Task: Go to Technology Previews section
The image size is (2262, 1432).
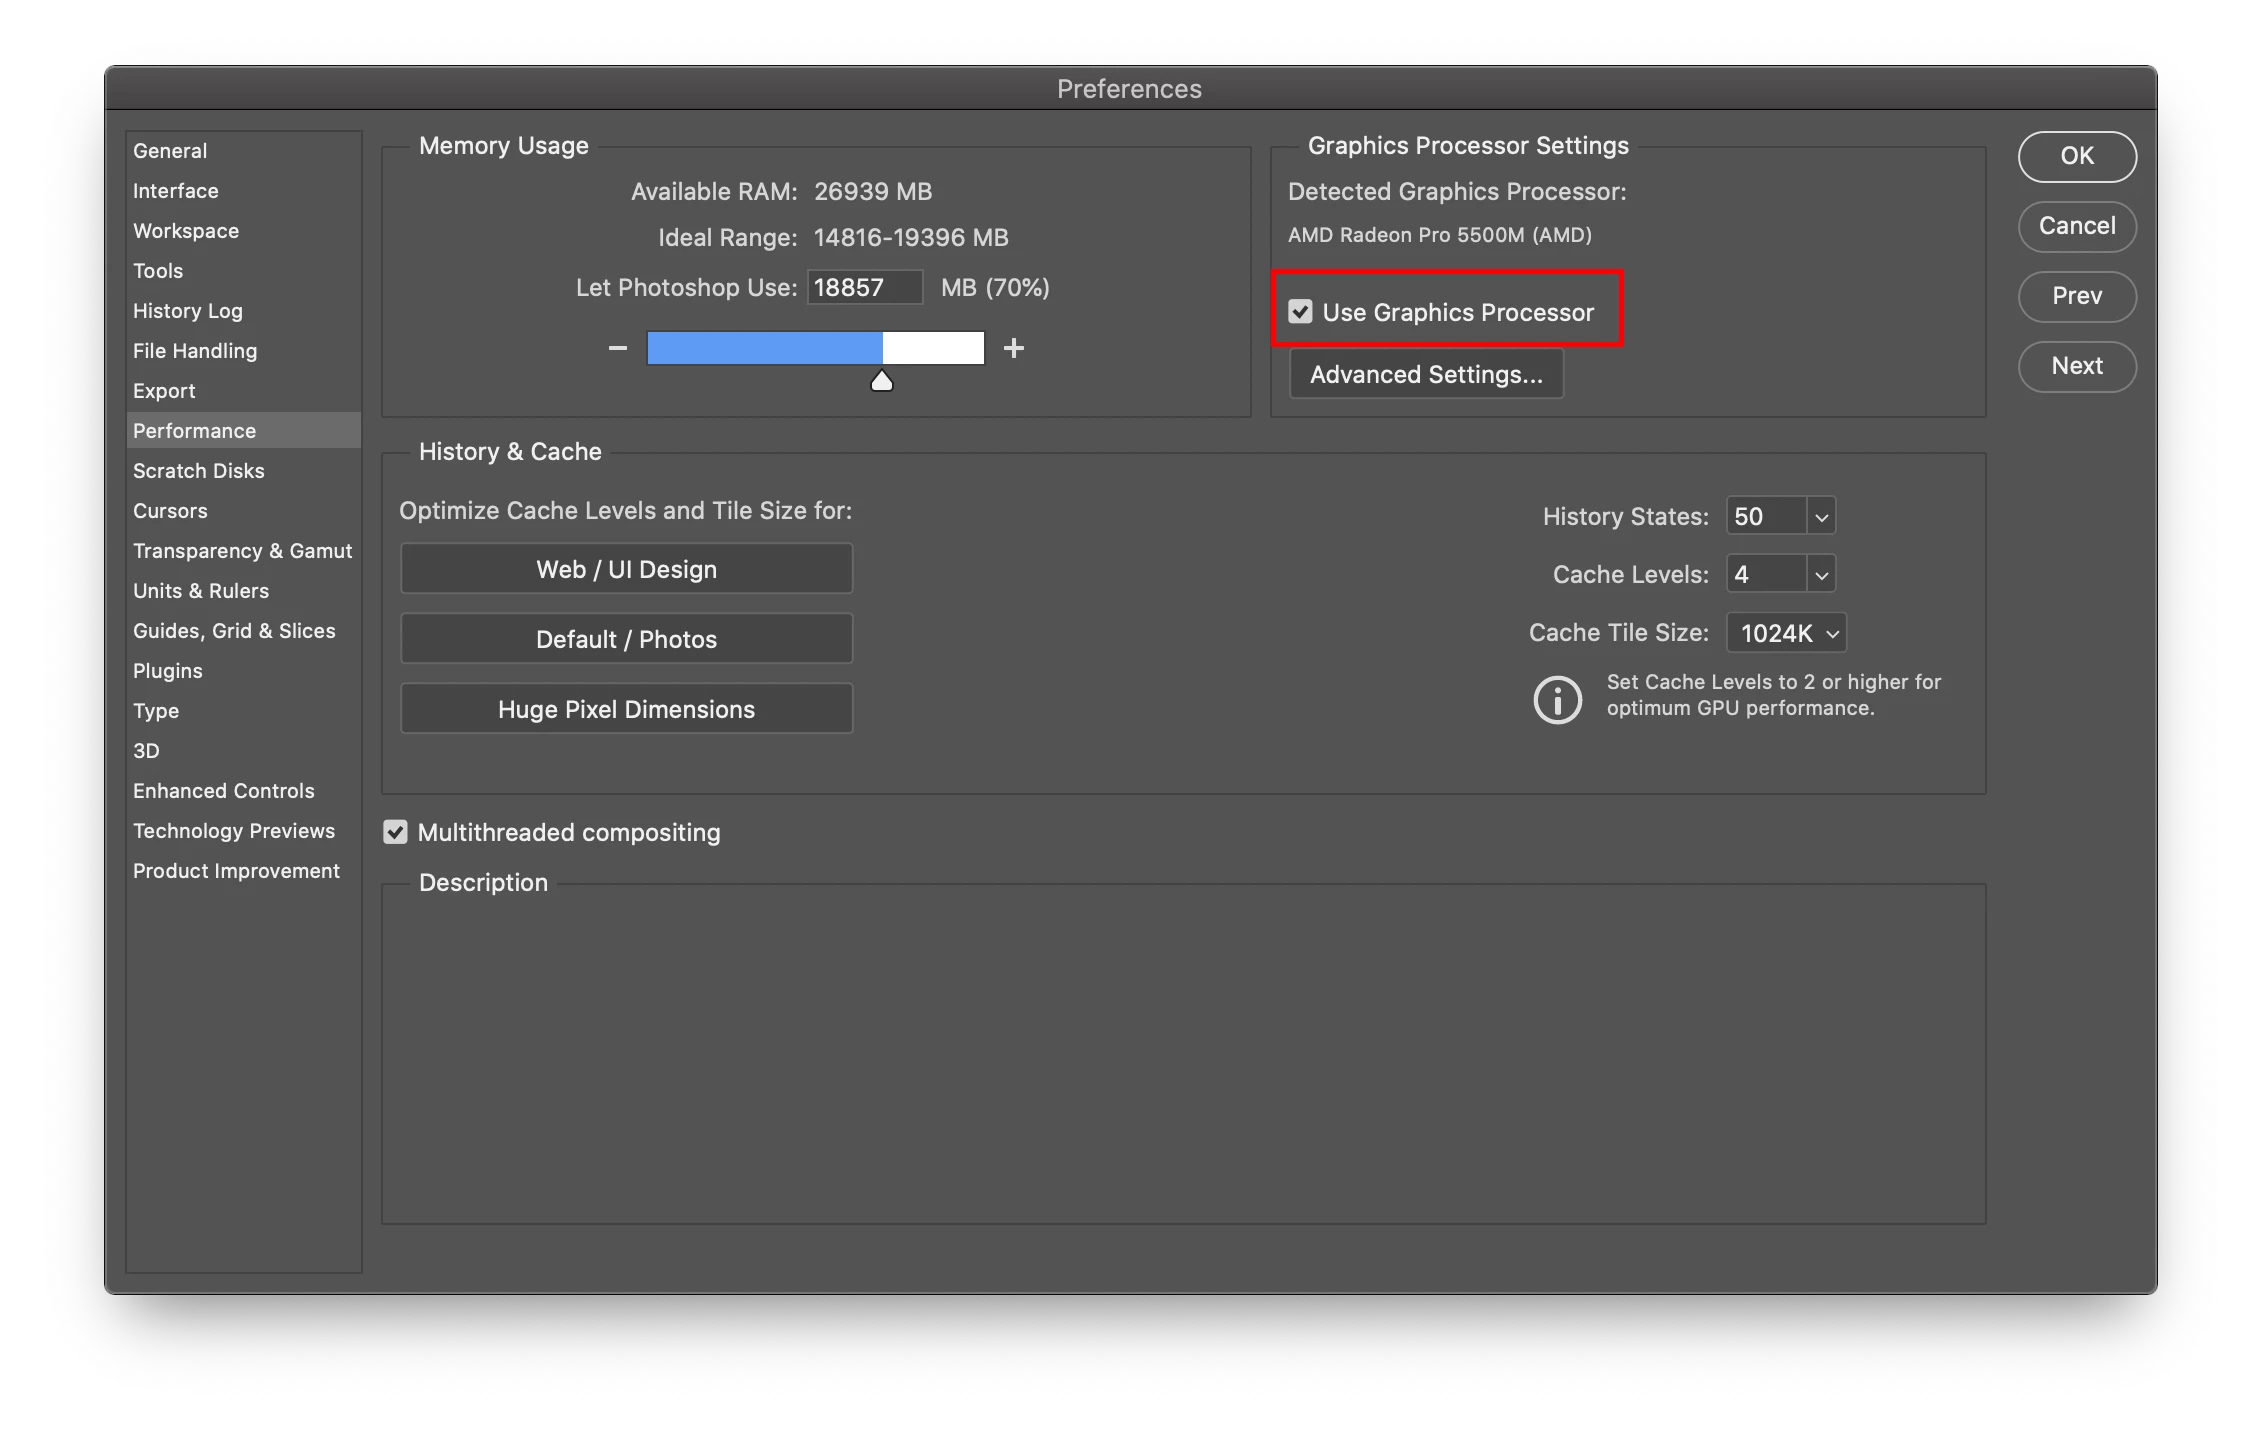Action: tap(234, 831)
